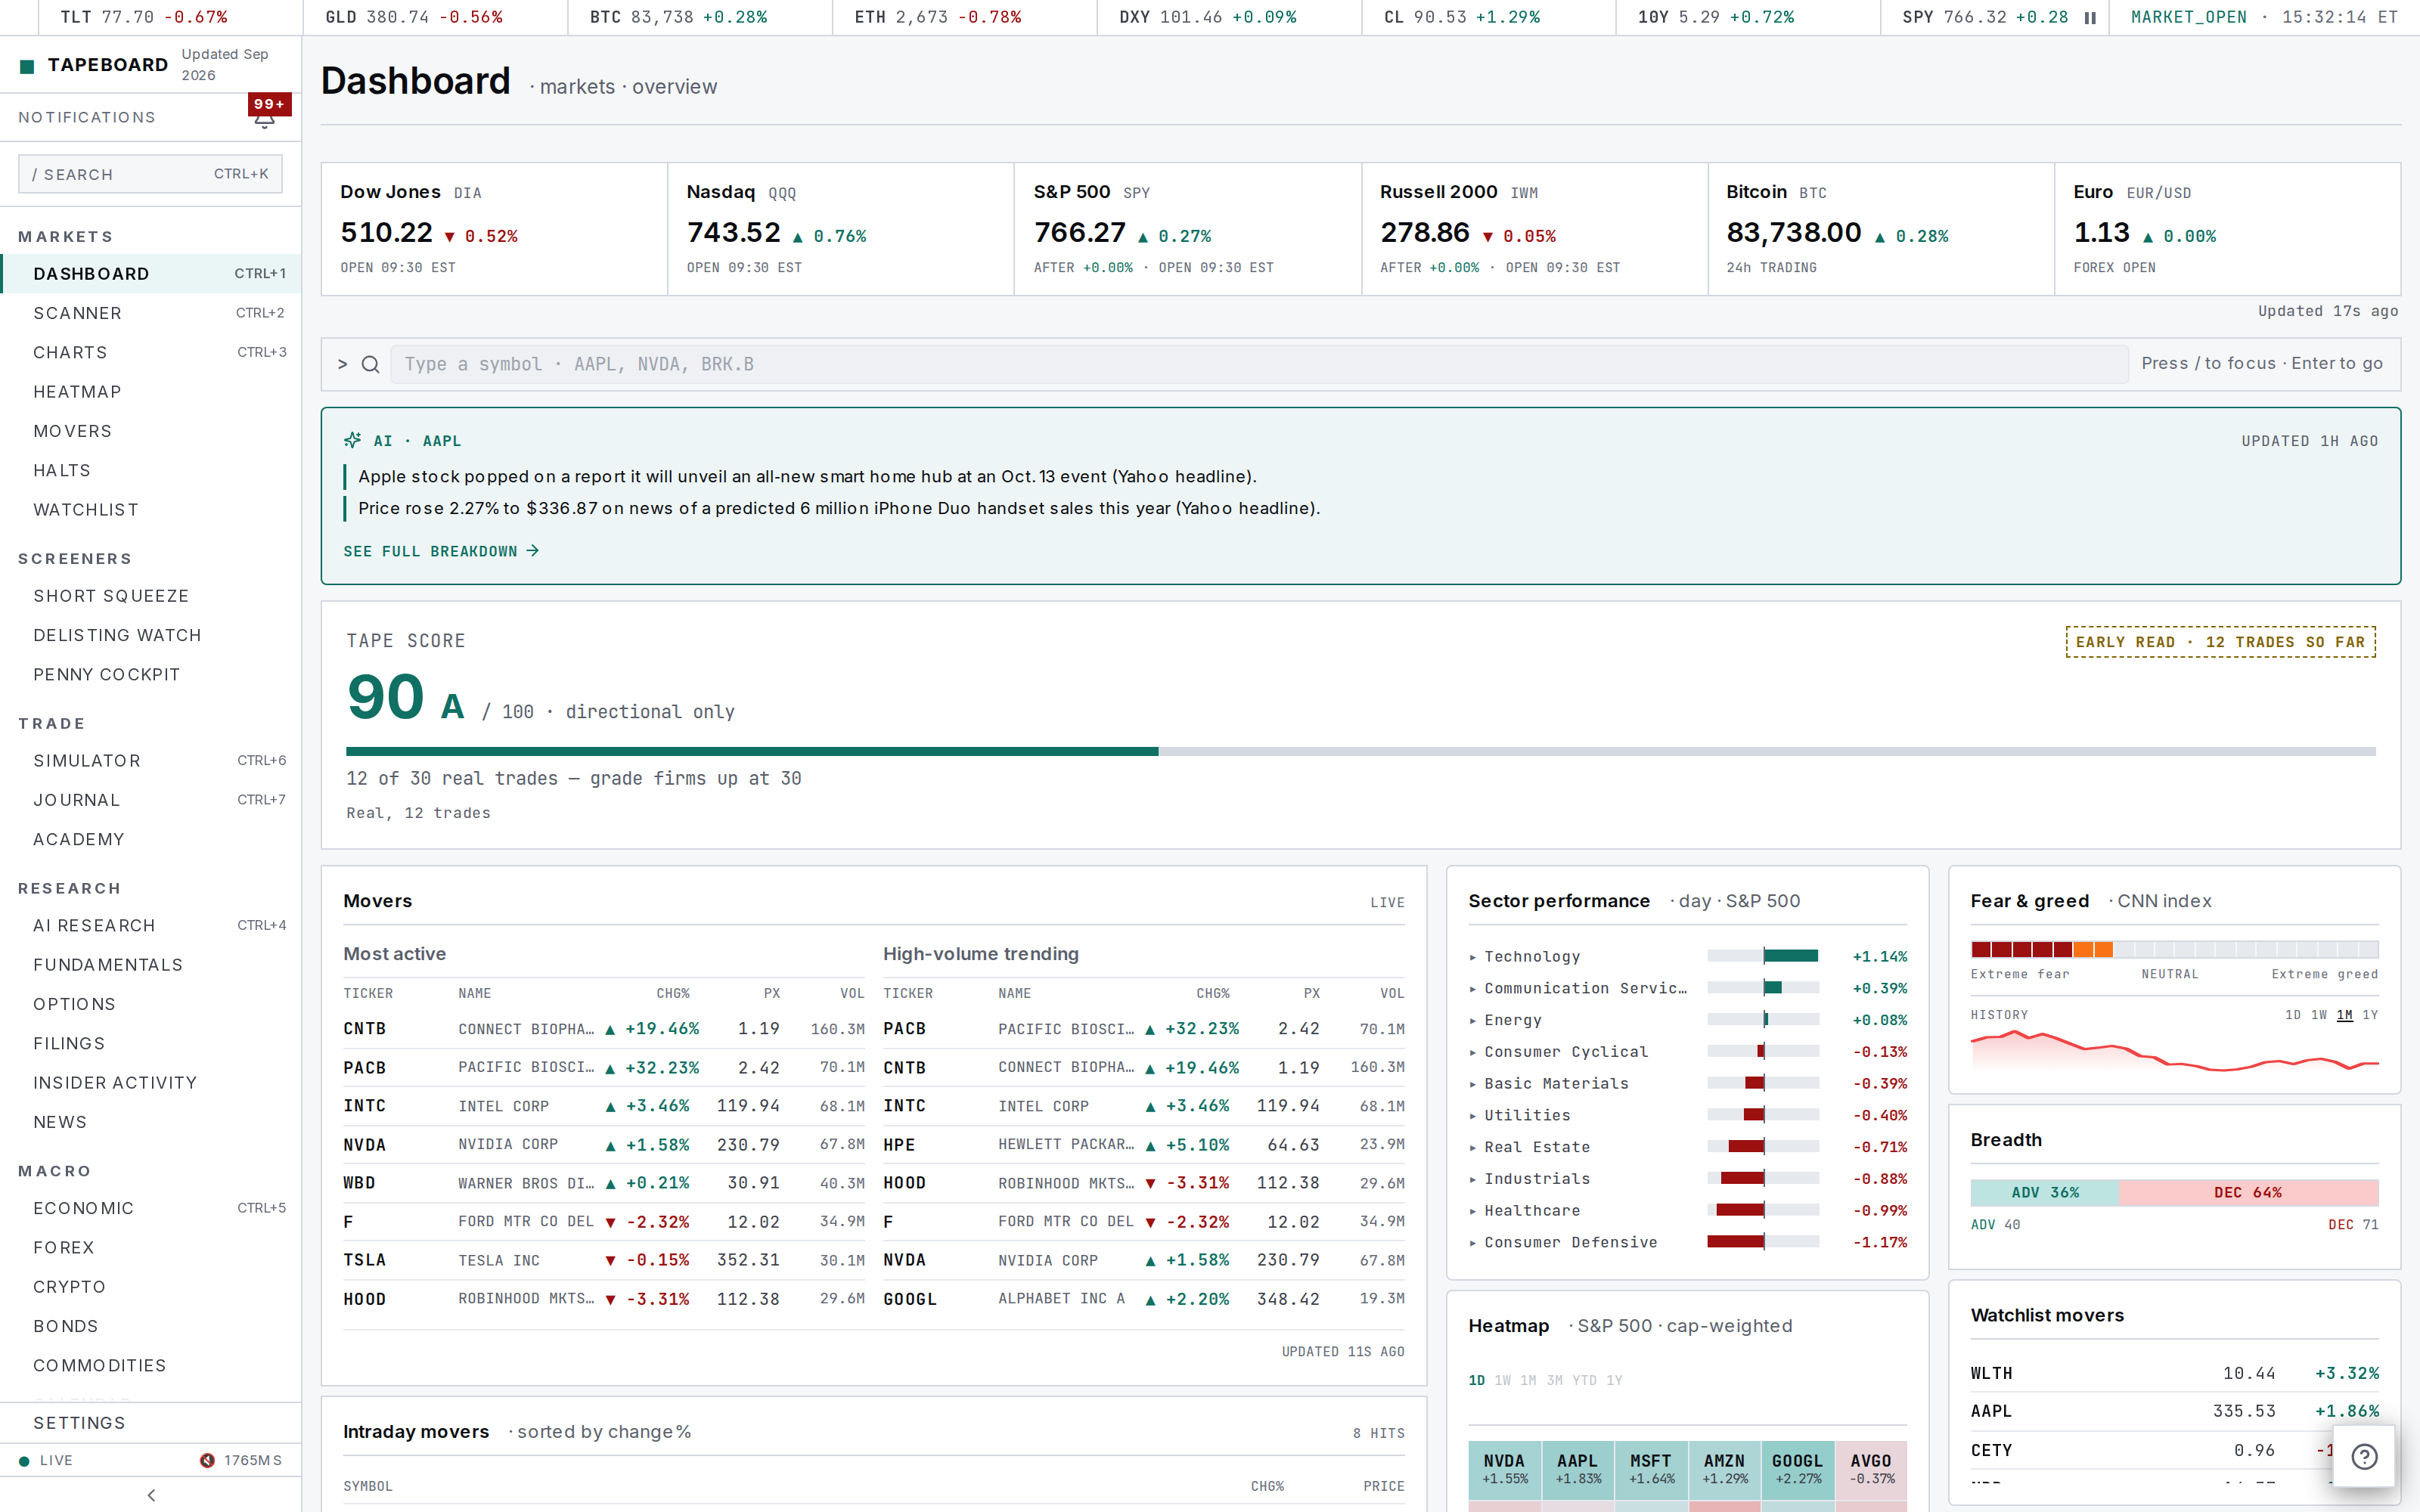
Task: Click the Tape Score progress bar
Action: click(x=1360, y=751)
